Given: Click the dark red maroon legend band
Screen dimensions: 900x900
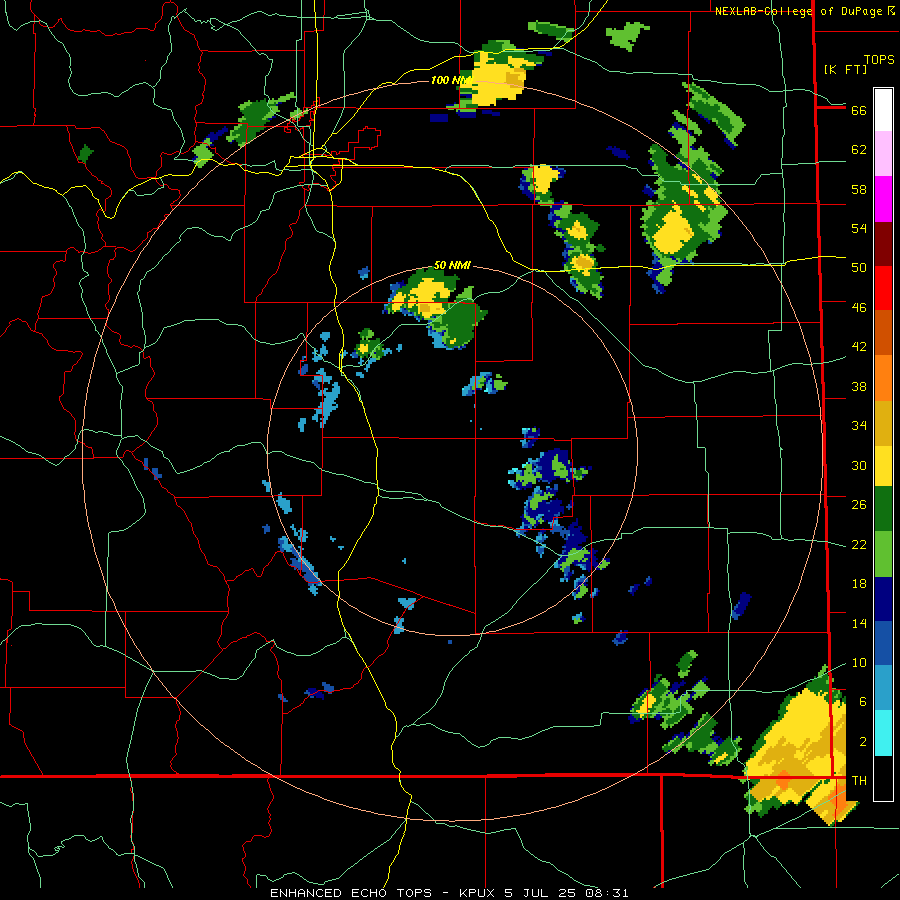Looking at the screenshot, I should coord(883,244).
